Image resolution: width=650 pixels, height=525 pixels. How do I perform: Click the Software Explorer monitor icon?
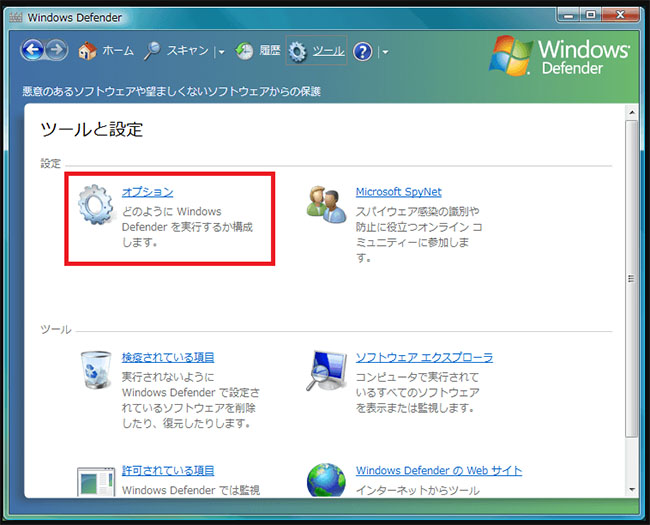point(326,370)
